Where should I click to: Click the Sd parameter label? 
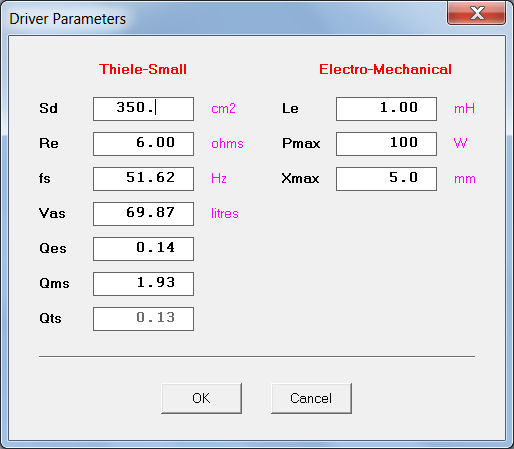(x=49, y=109)
